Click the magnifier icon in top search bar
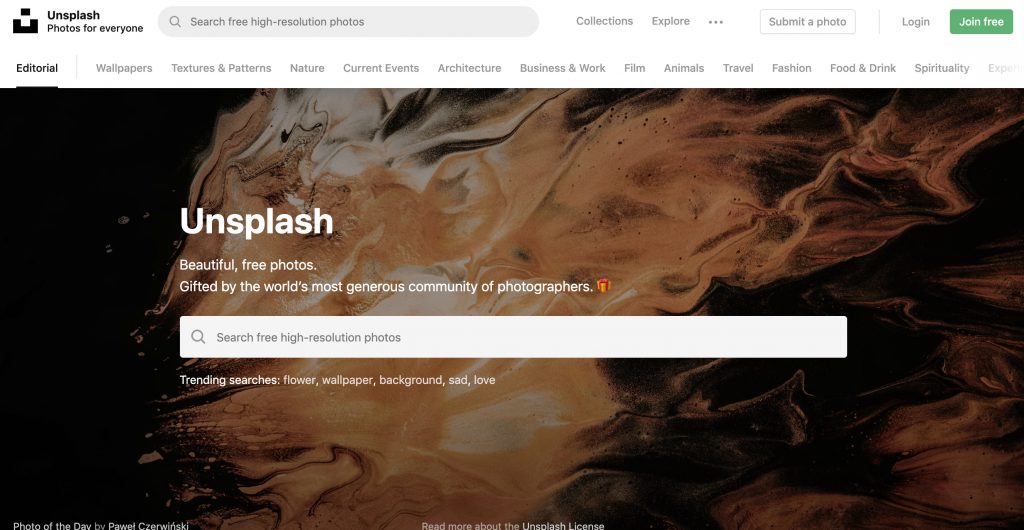The height and width of the screenshot is (530, 1024). coord(175,22)
